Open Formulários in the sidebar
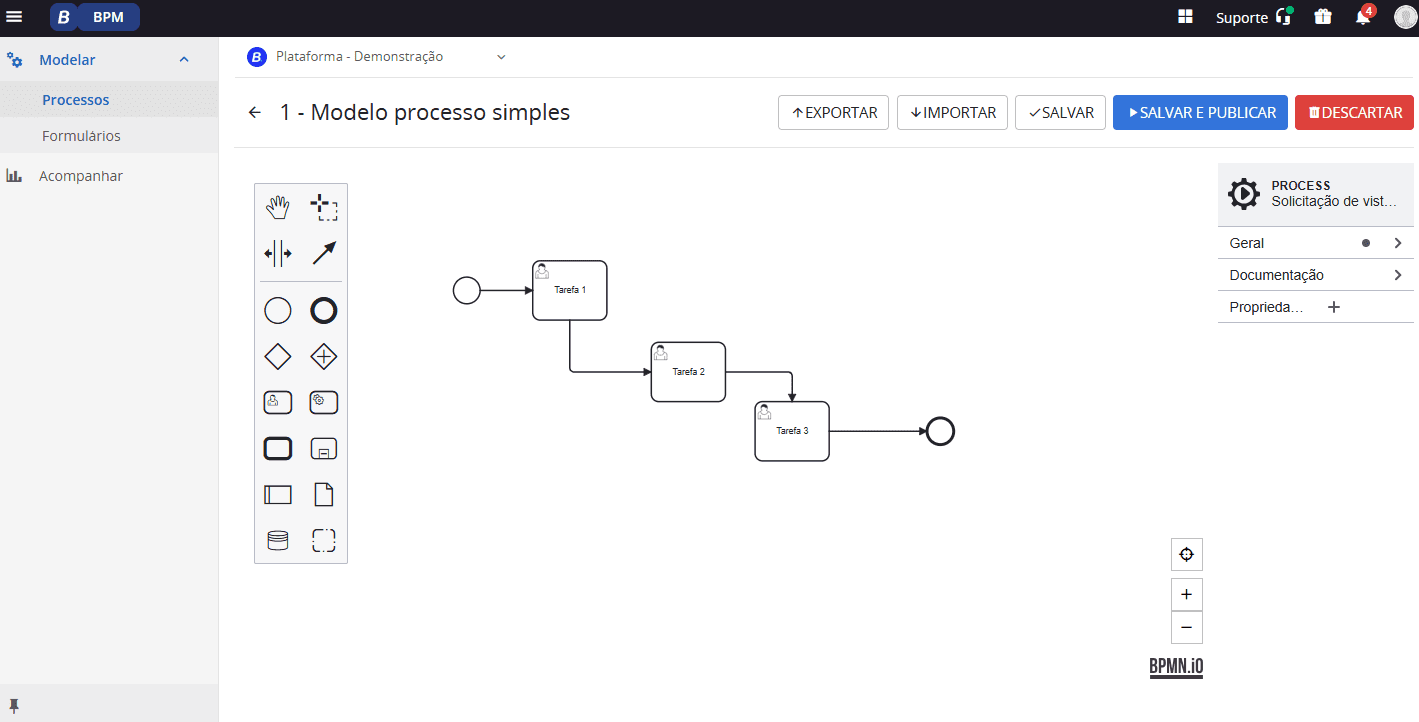 (81, 136)
